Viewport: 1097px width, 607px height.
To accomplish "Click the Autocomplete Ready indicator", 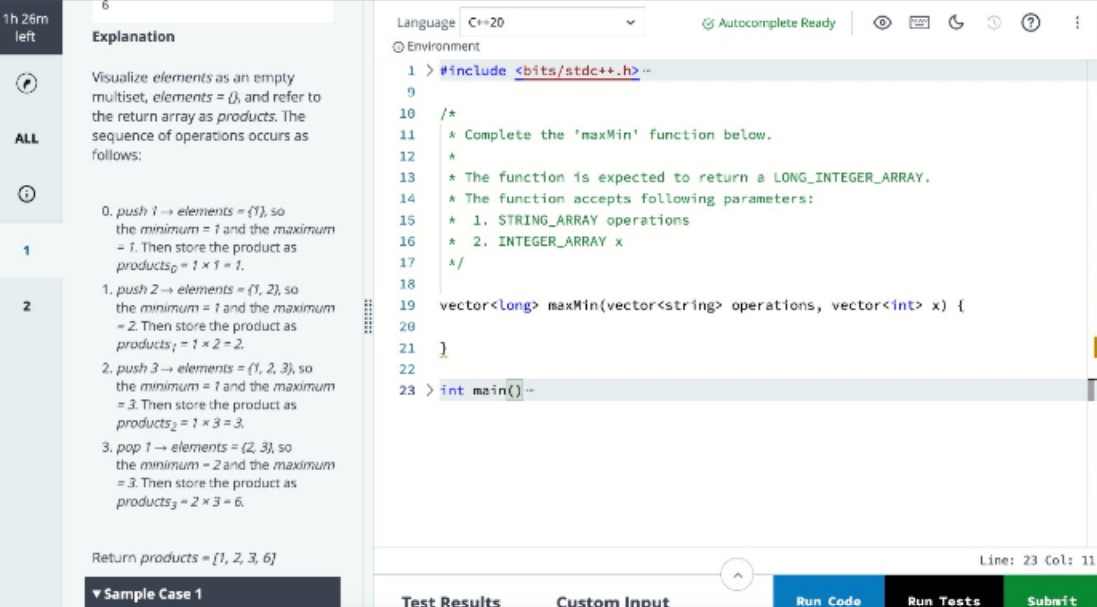I will (768, 23).
